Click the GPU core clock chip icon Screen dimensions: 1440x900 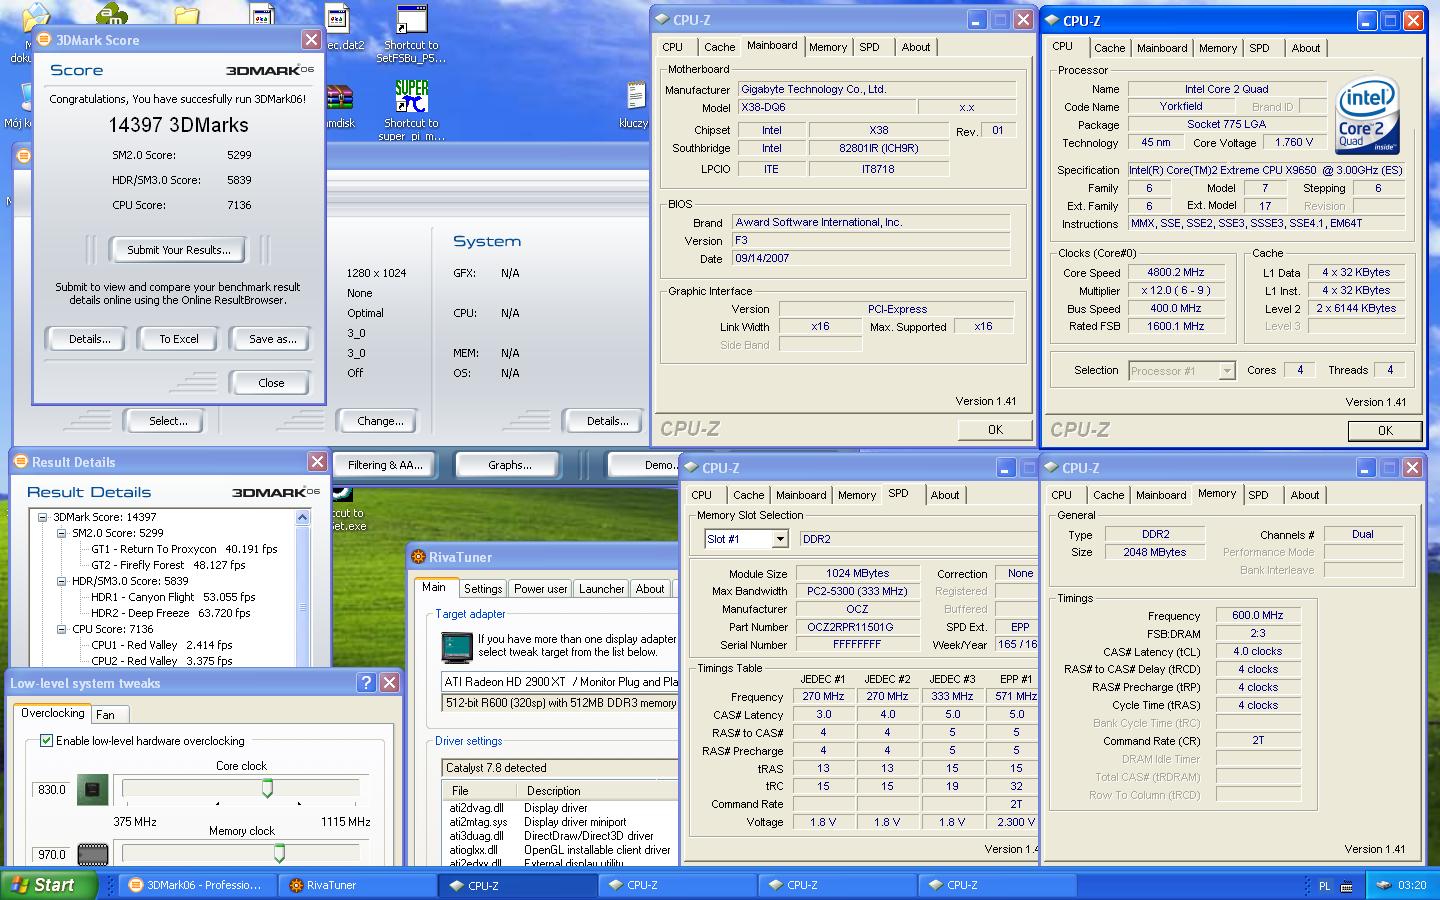click(x=93, y=790)
